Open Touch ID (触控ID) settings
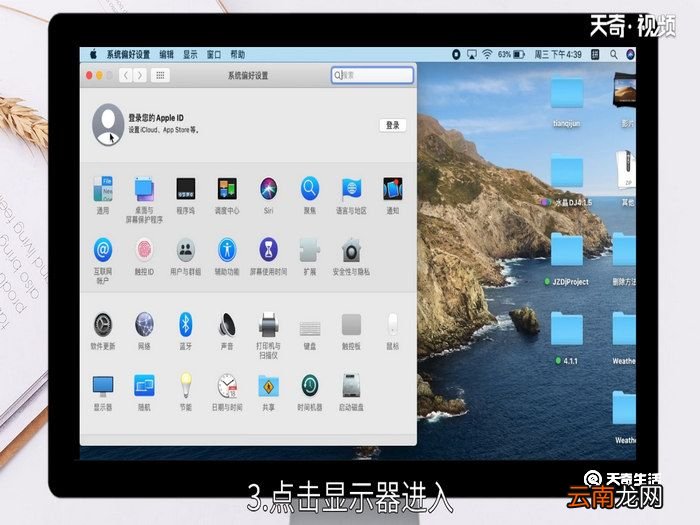The width and height of the screenshot is (700, 525). (x=144, y=250)
